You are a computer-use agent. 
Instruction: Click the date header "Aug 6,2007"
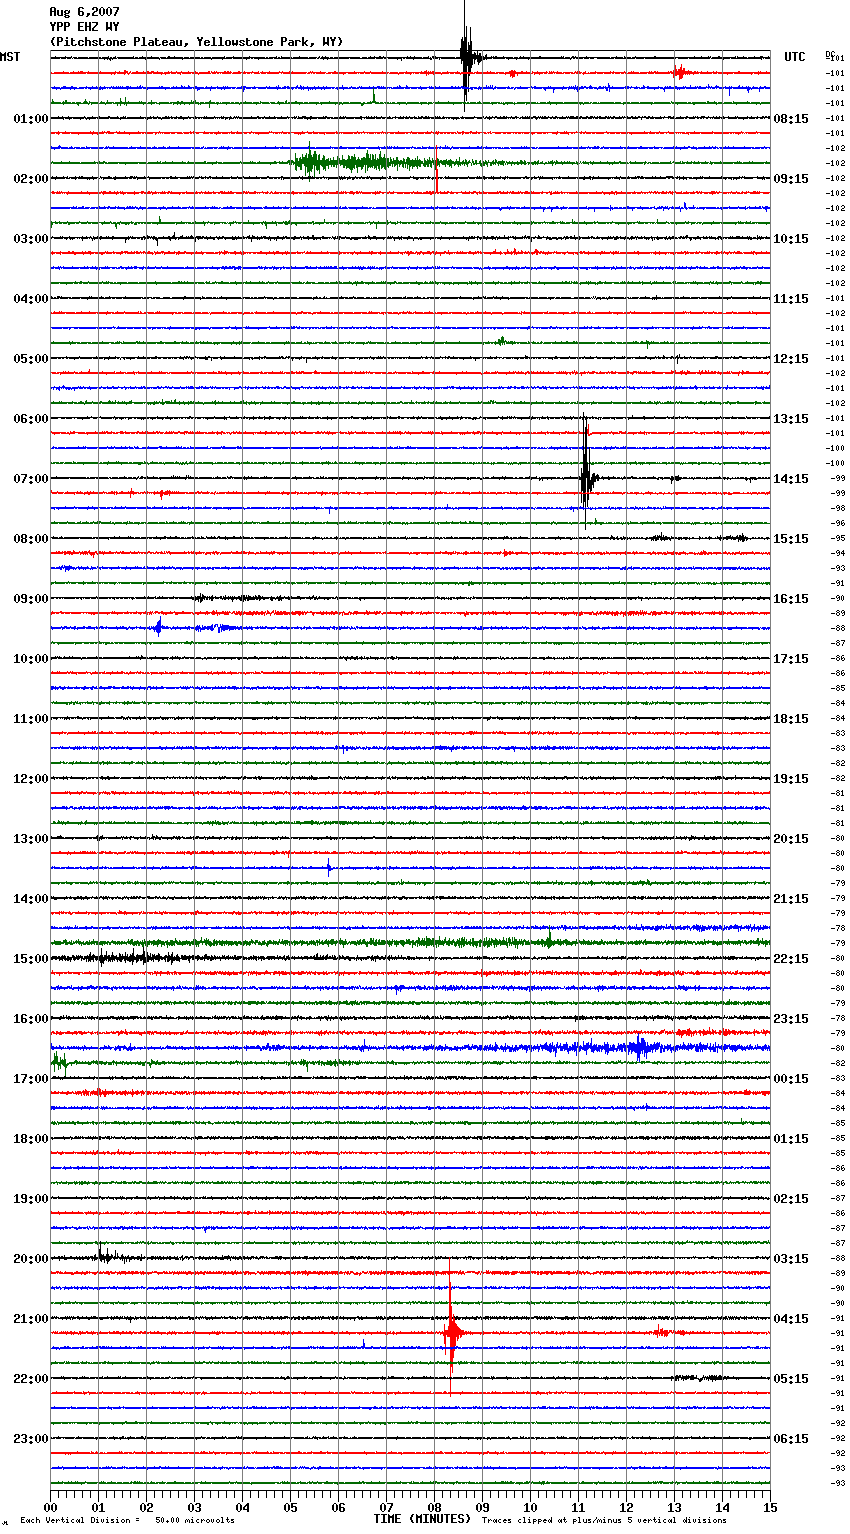[x=84, y=12]
